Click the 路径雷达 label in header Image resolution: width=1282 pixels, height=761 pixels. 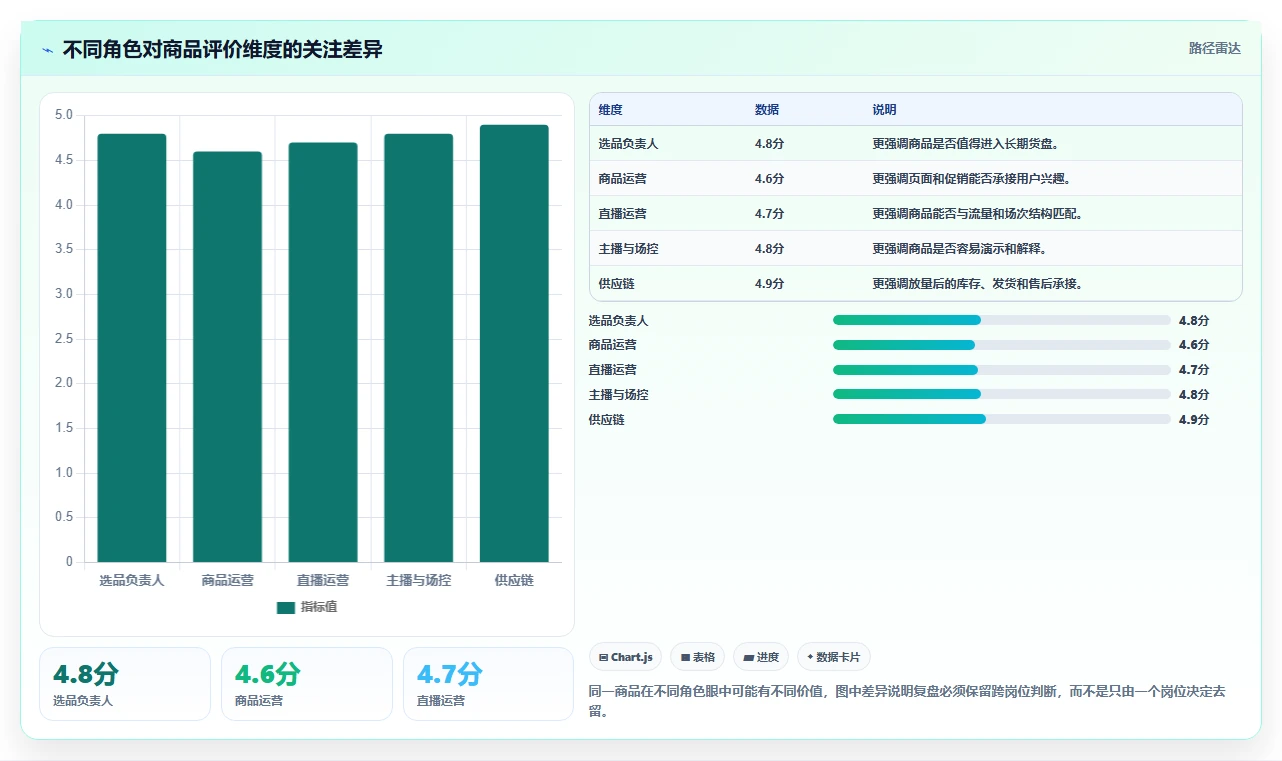(1214, 48)
